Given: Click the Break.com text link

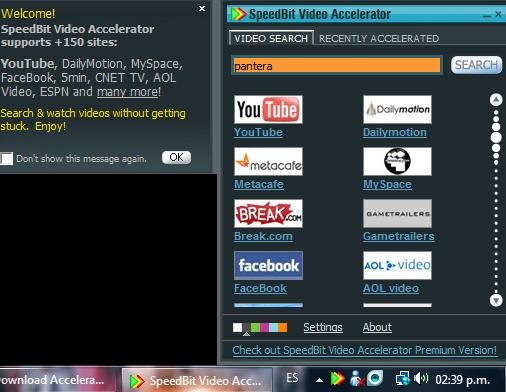Looking at the screenshot, I should point(263,236).
